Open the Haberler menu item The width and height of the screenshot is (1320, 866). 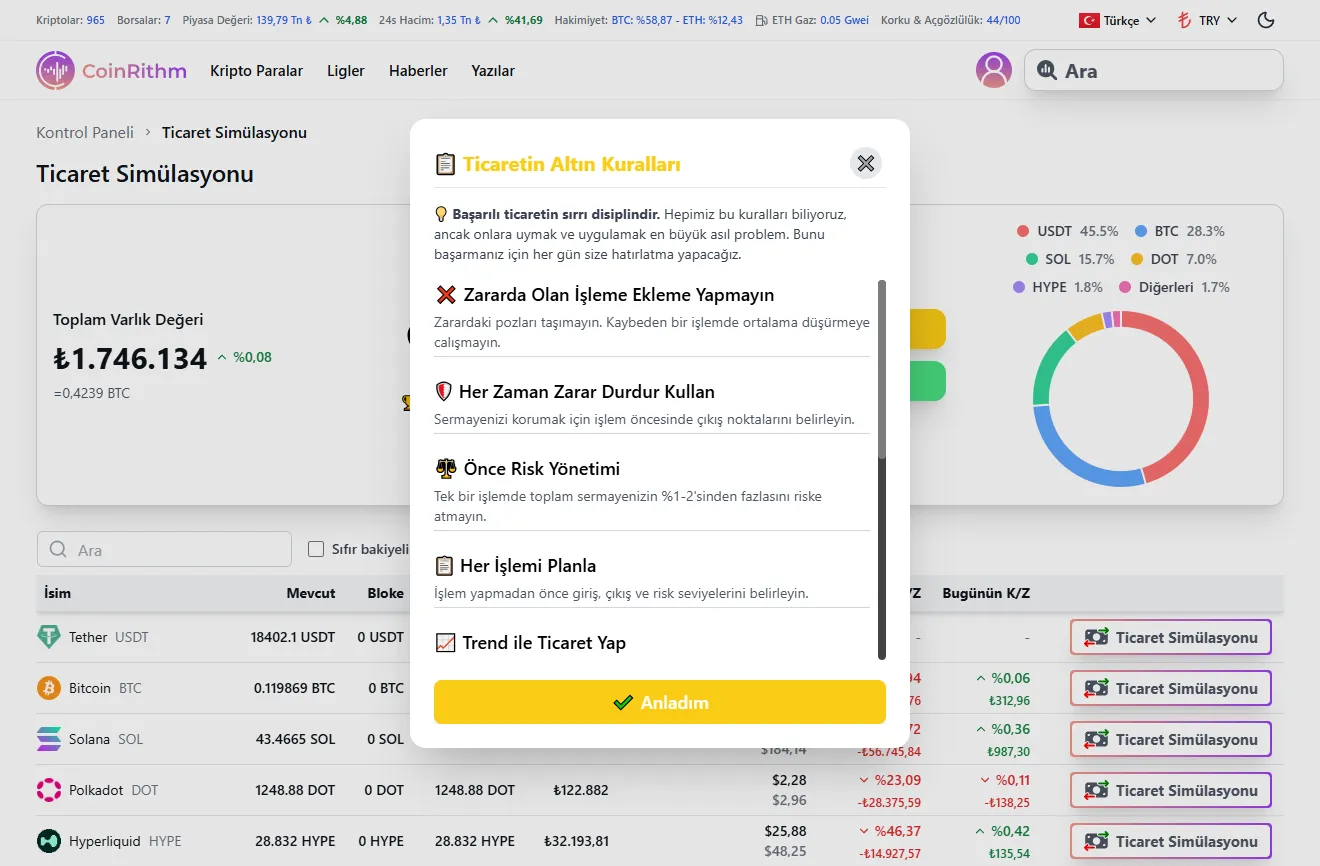[417, 70]
